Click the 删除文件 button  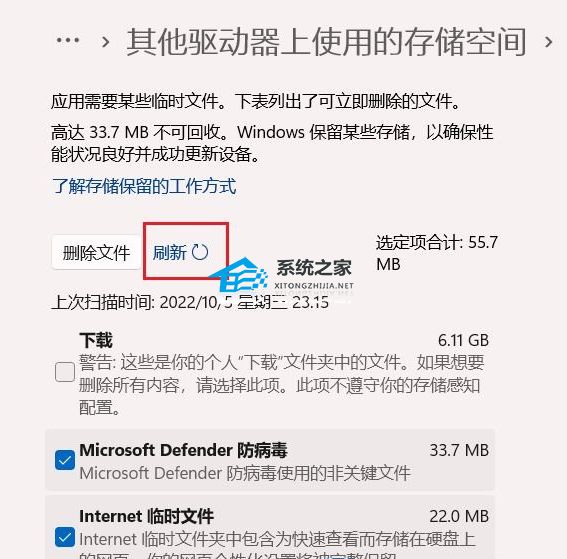point(96,252)
